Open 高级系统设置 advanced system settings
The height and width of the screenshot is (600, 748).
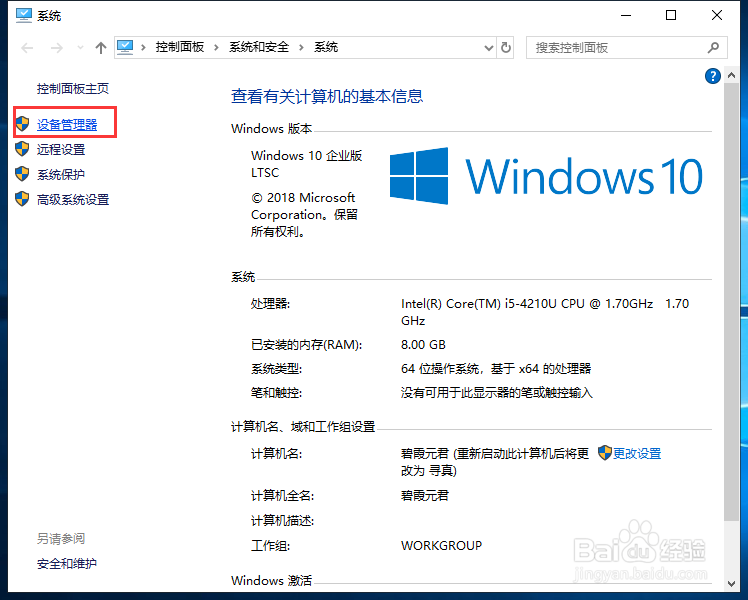tap(73, 199)
